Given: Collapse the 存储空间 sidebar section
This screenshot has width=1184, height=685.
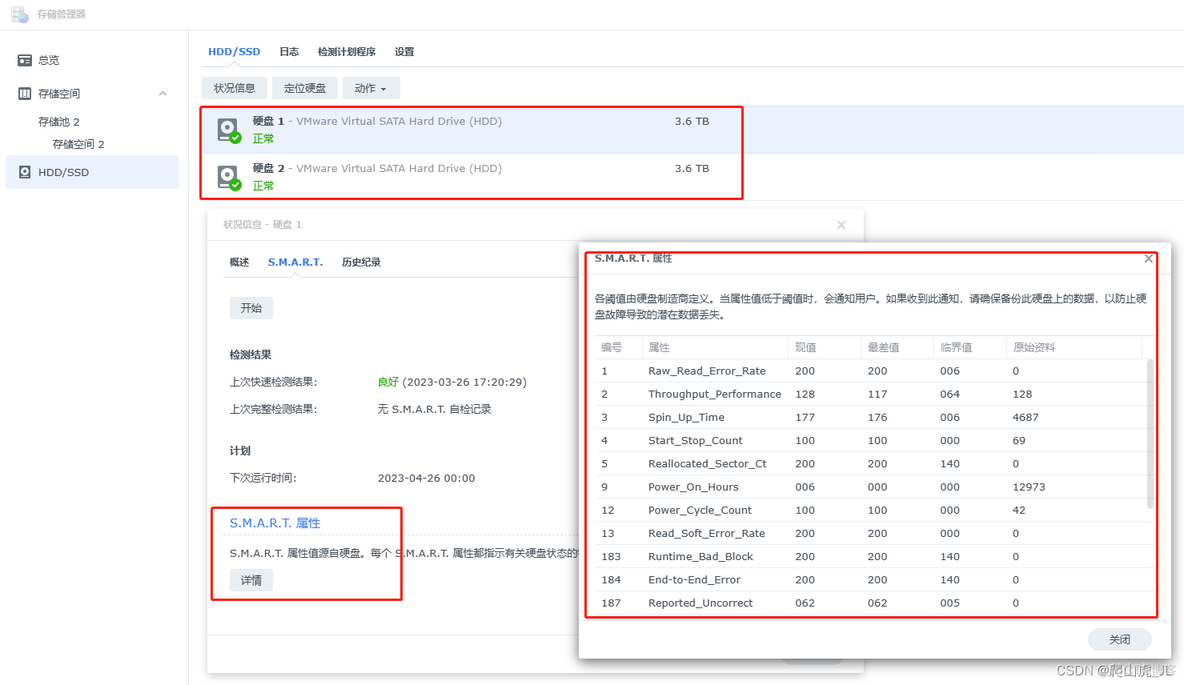Looking at the screenshot, I should (x=163, y=93).
